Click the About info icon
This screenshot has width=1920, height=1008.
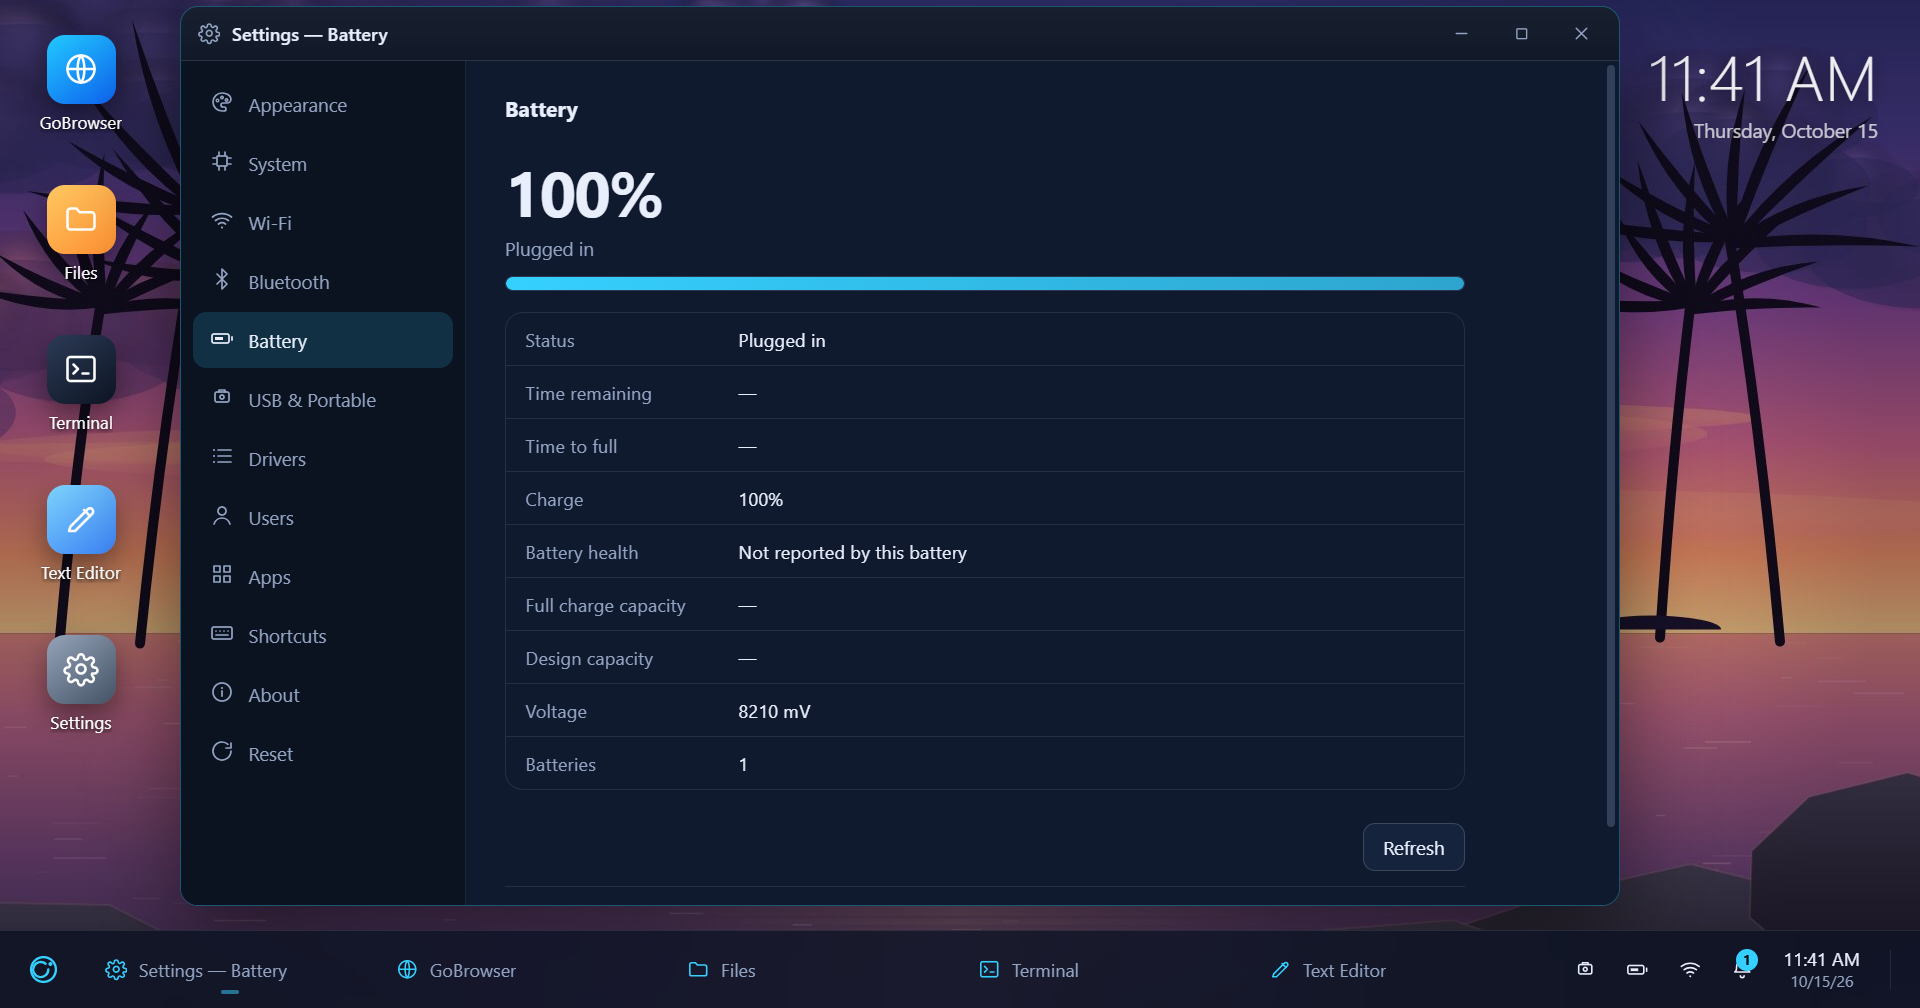[x=222, y=694]
